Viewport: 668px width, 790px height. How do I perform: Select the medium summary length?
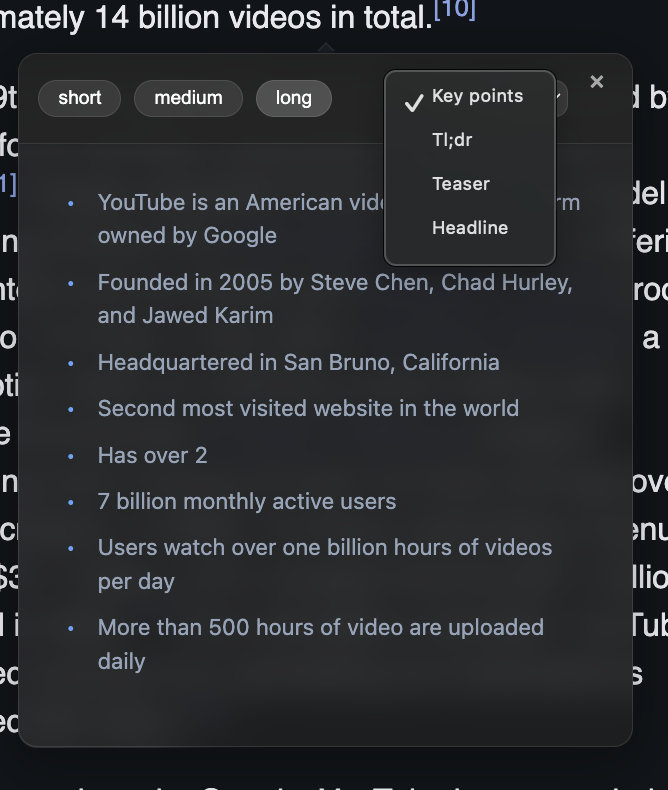pos(188,98)
